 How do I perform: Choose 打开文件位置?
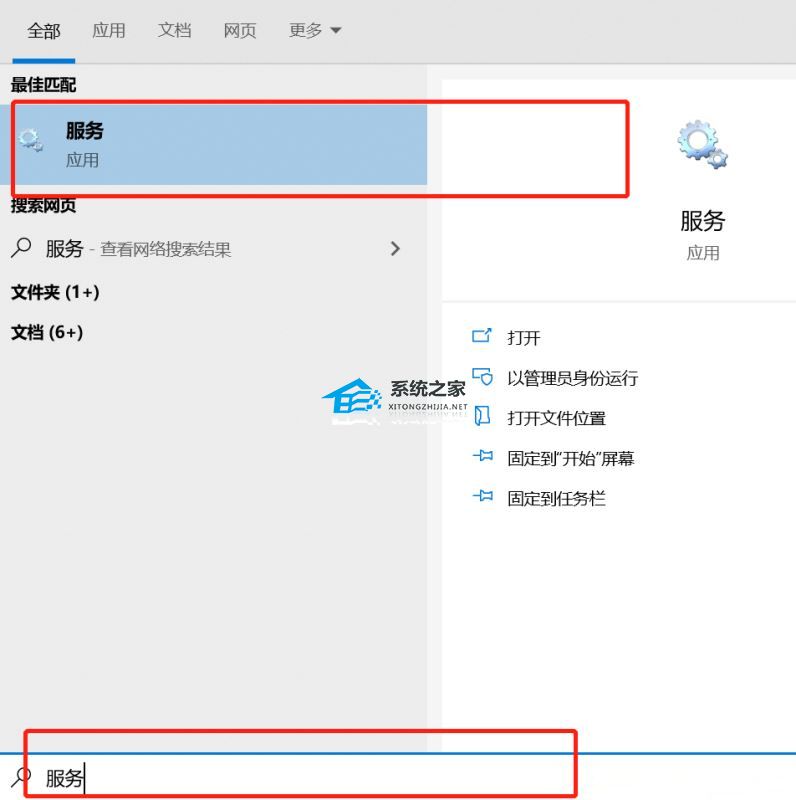556,418
